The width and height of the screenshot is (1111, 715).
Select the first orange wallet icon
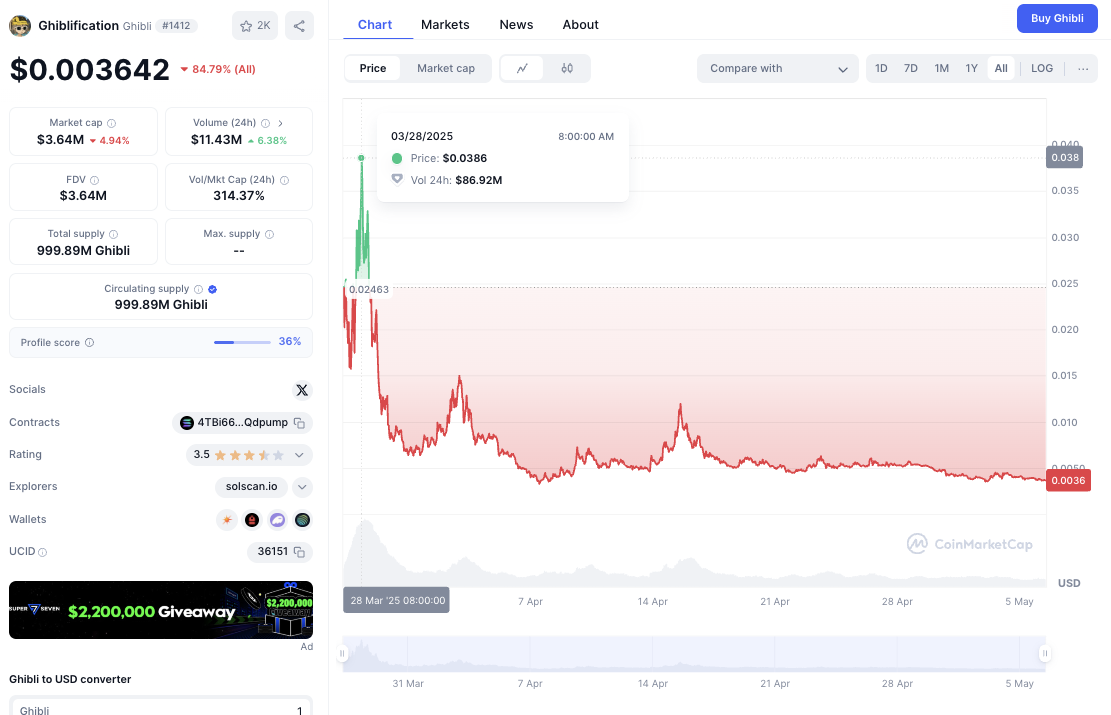click(x=227, y=520)
